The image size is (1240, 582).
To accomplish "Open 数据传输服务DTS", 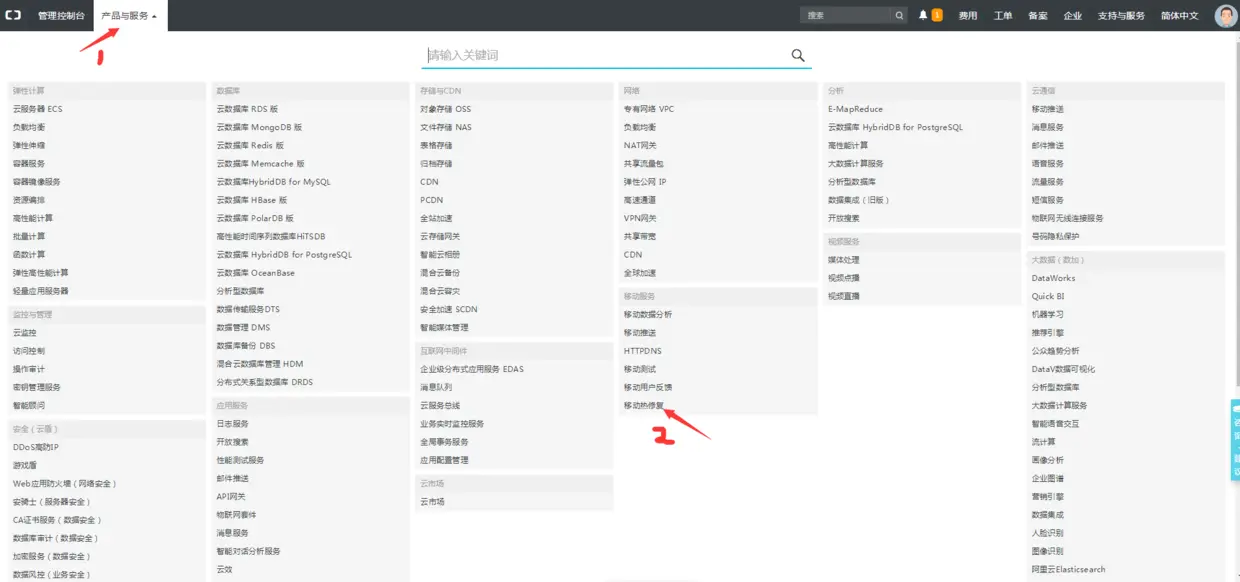I will pyautogui.click(x=249, y=309).
